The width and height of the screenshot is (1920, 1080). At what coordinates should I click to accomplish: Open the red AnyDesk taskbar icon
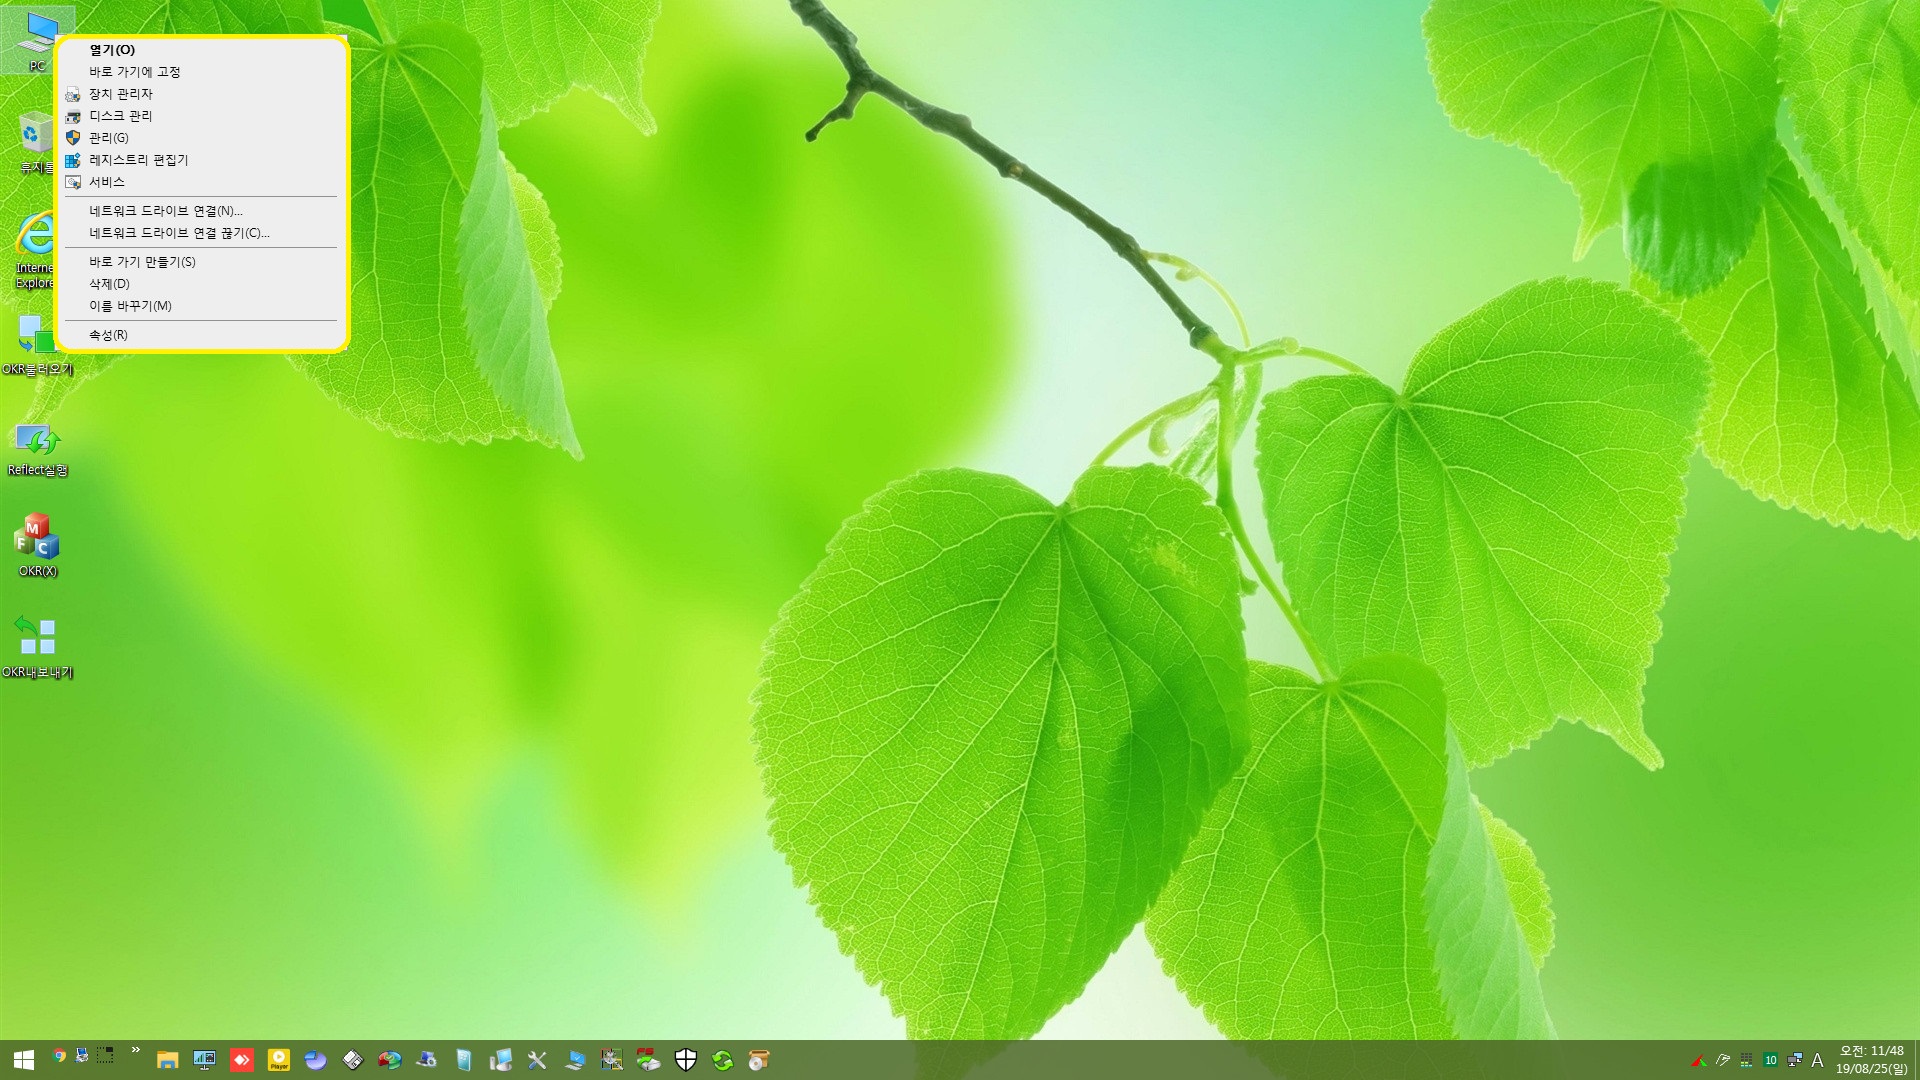point(241,1060)
